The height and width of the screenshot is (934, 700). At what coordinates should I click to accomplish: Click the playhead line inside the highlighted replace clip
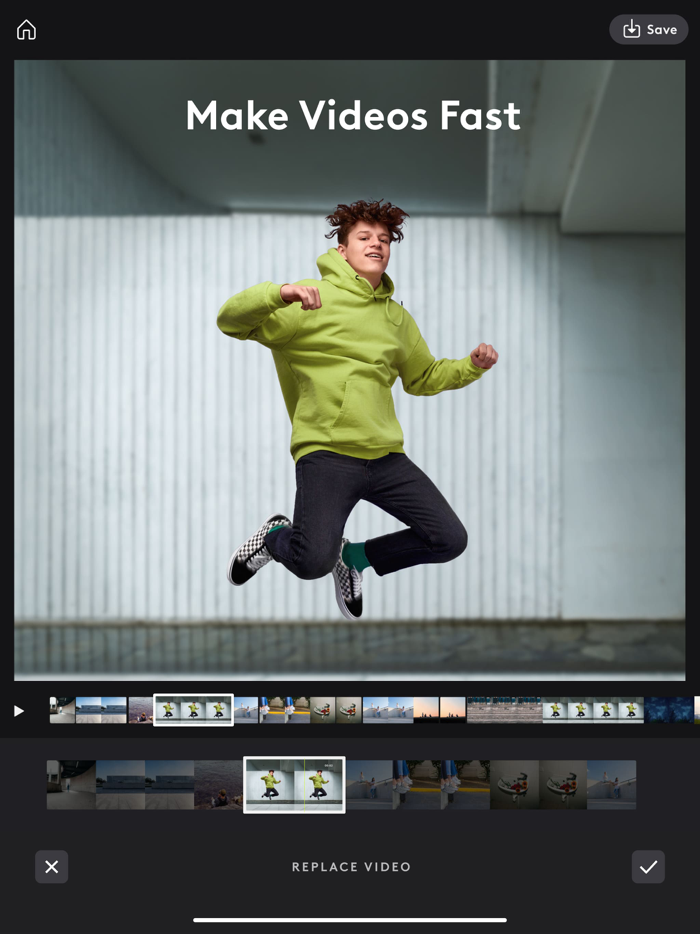(x=304, y=784)
